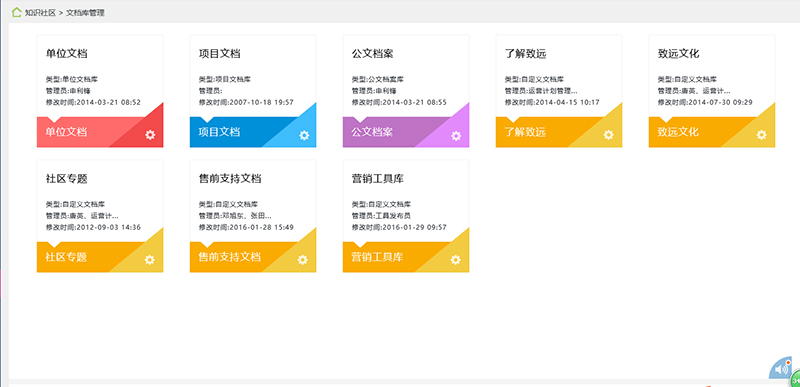Click the orange 社区专题 footer banner
This screenshot has width=800, height=387.
pyautogui.click(x=100, y=257)
